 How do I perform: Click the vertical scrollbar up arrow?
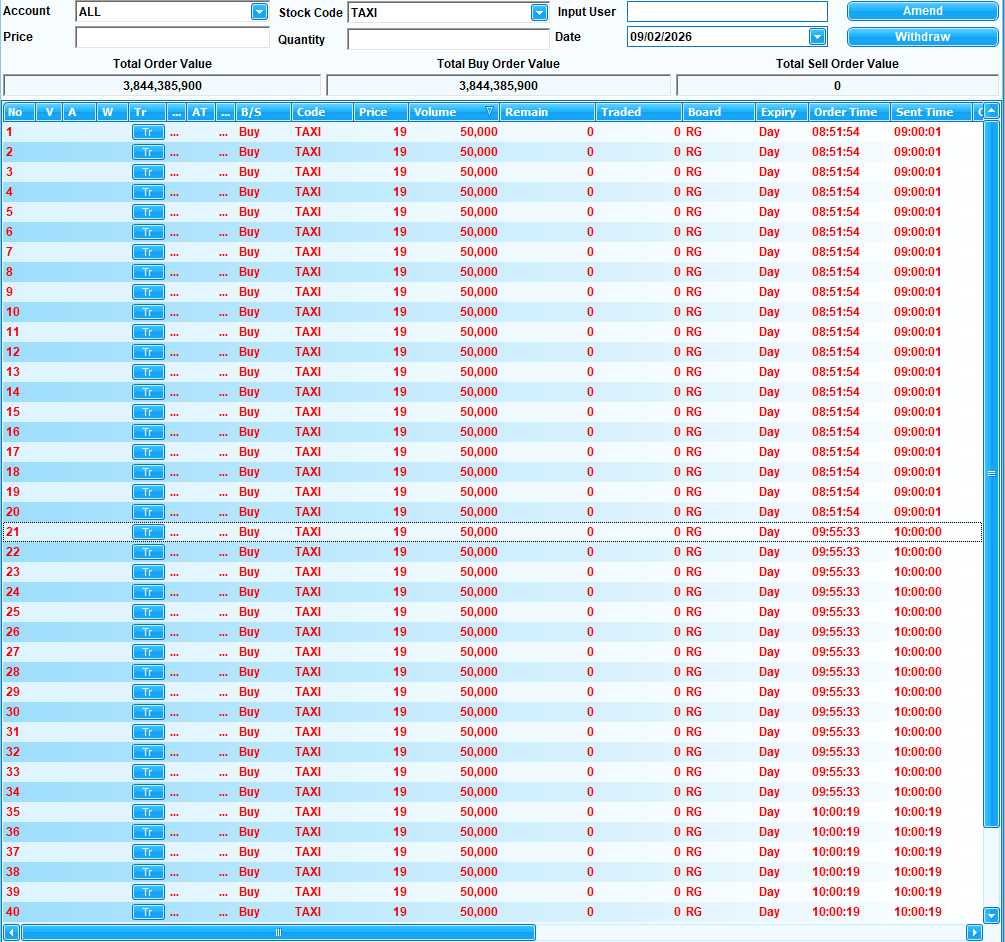click(x=991, y=111)
